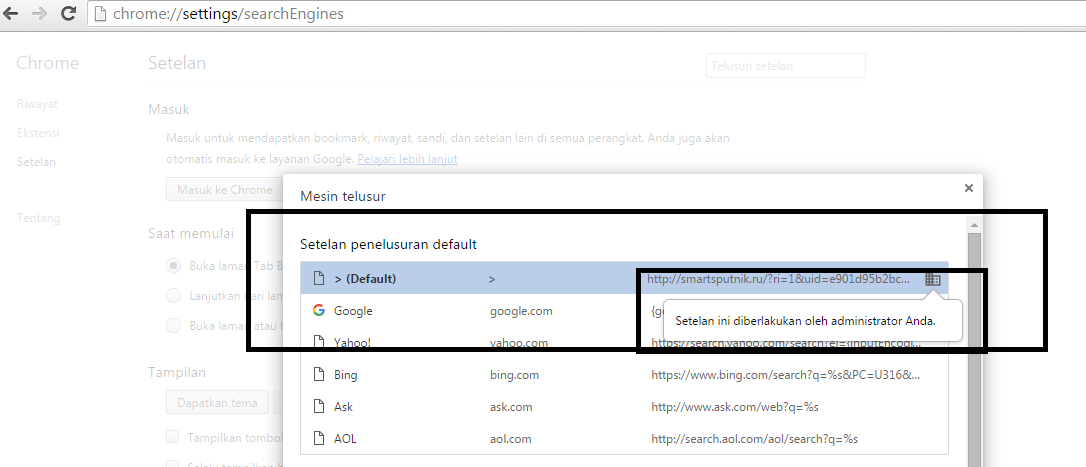Click the smartsputnik.ru URL on the Default row

click(x=778, y=279)
